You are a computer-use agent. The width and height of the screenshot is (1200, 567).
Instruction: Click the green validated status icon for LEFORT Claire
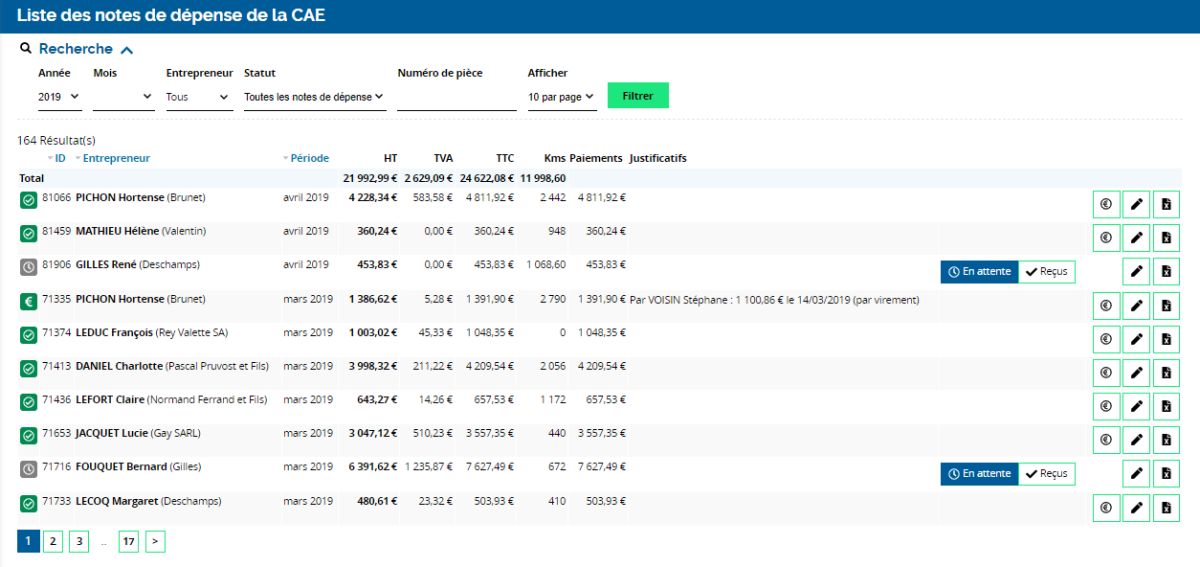pyautogui.click(x=29, y=402)
